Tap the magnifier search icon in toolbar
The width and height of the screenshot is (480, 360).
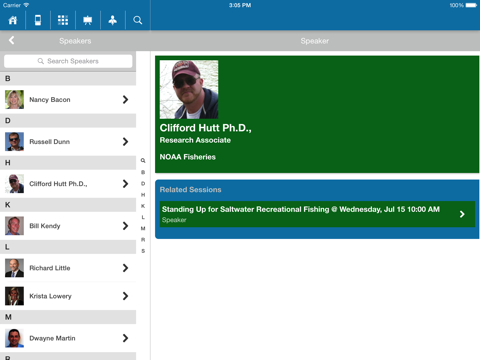point(138,20)
